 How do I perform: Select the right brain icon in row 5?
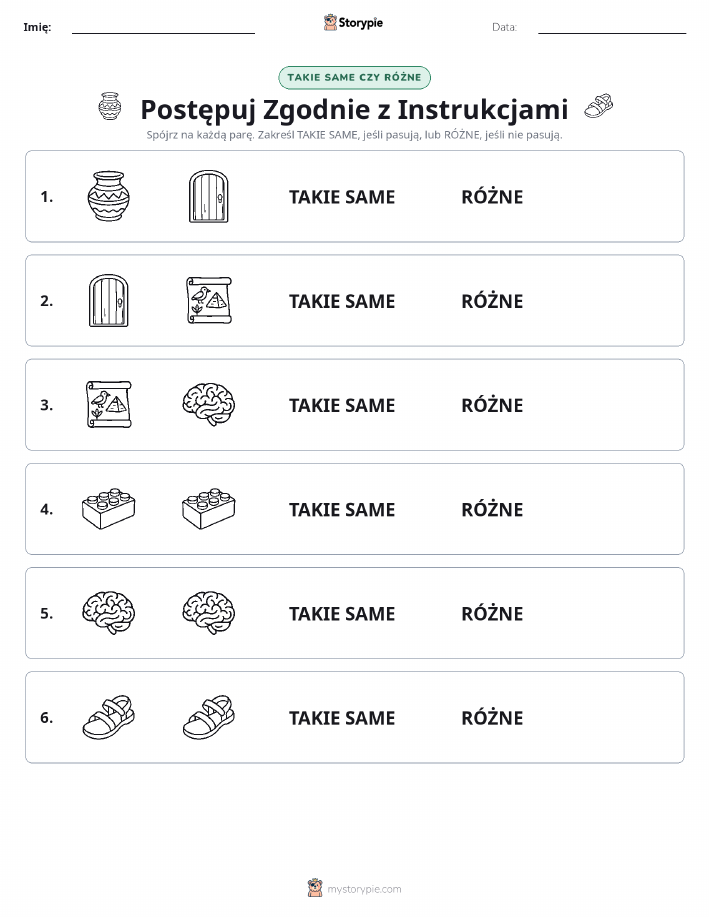click(x=209, y=613)
